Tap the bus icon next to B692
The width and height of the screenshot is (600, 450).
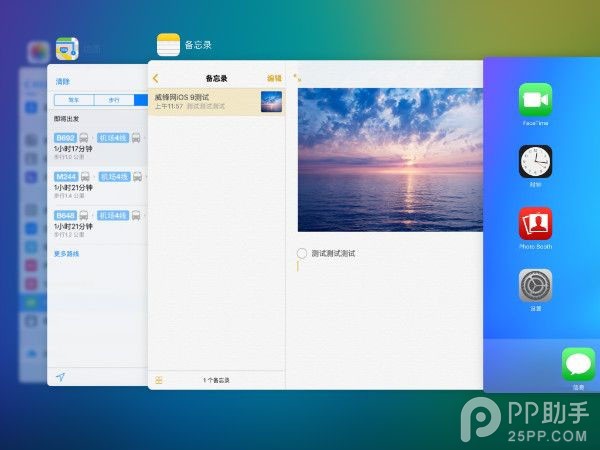pos(84,138)
